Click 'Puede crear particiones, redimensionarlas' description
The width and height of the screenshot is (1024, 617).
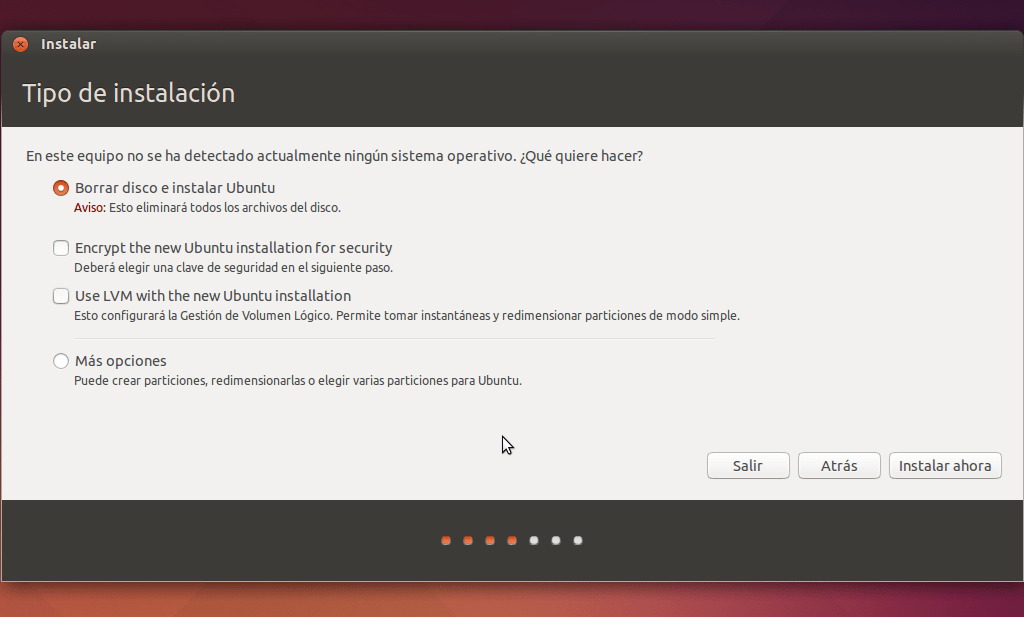tap(298, 381)
